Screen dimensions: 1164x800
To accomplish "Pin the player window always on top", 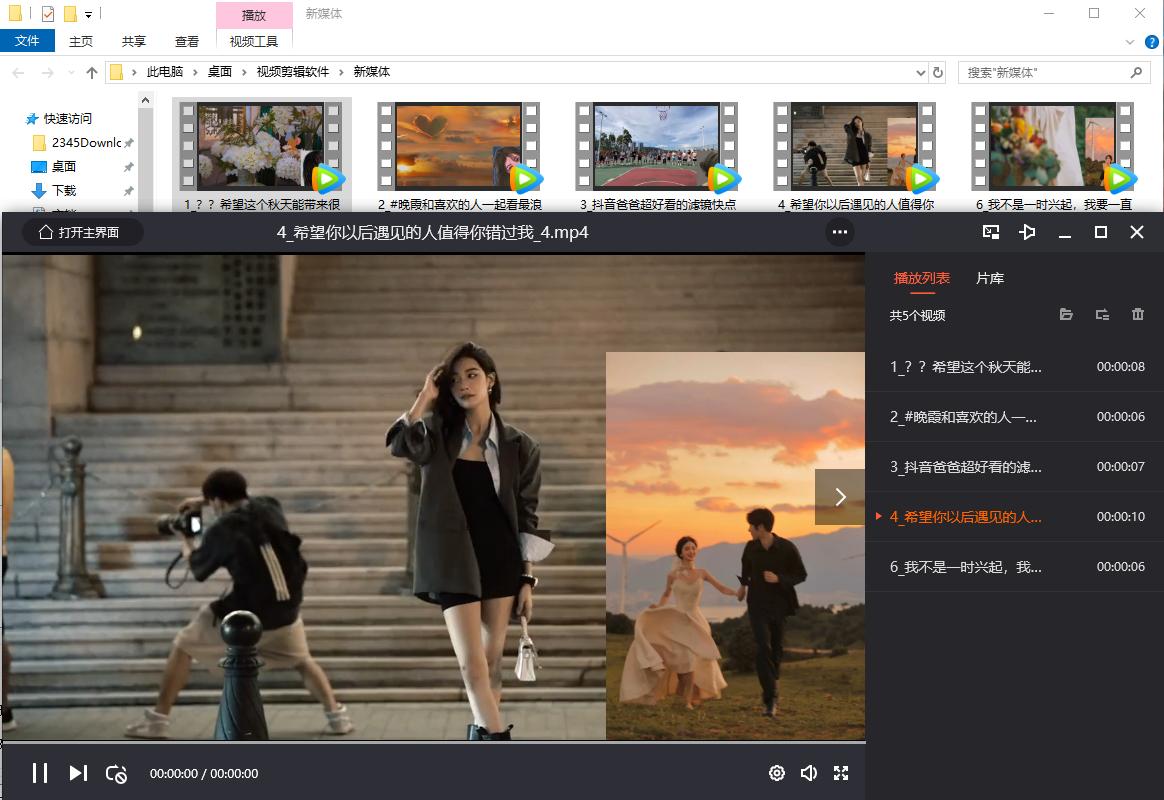I will tap(1027, 232).
